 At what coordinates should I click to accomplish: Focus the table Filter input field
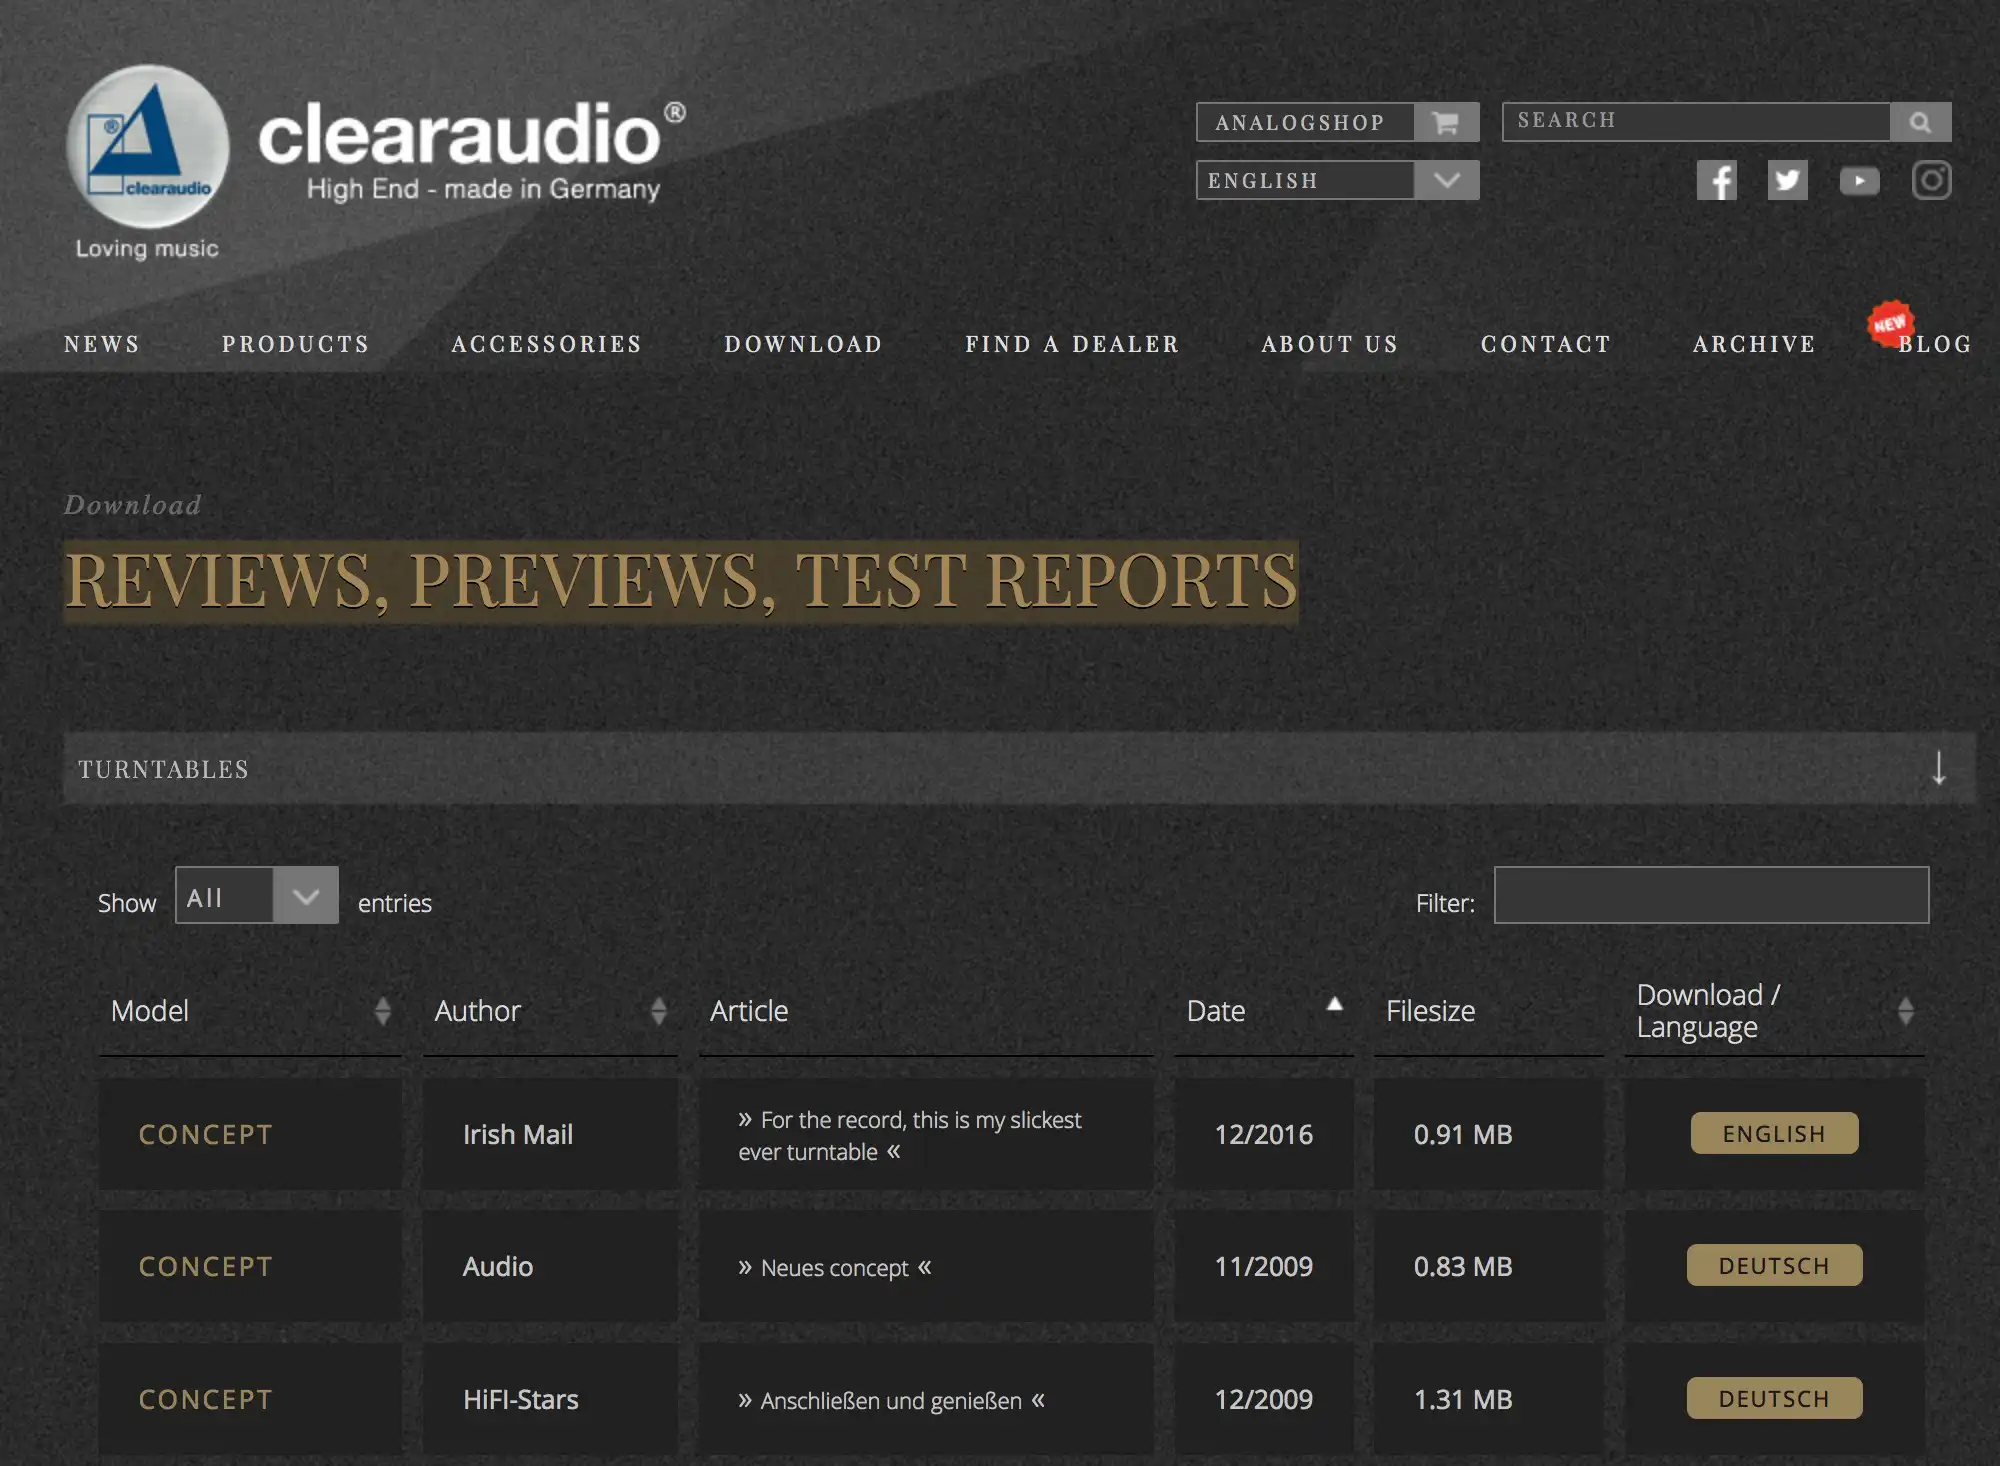(1711, 895)
